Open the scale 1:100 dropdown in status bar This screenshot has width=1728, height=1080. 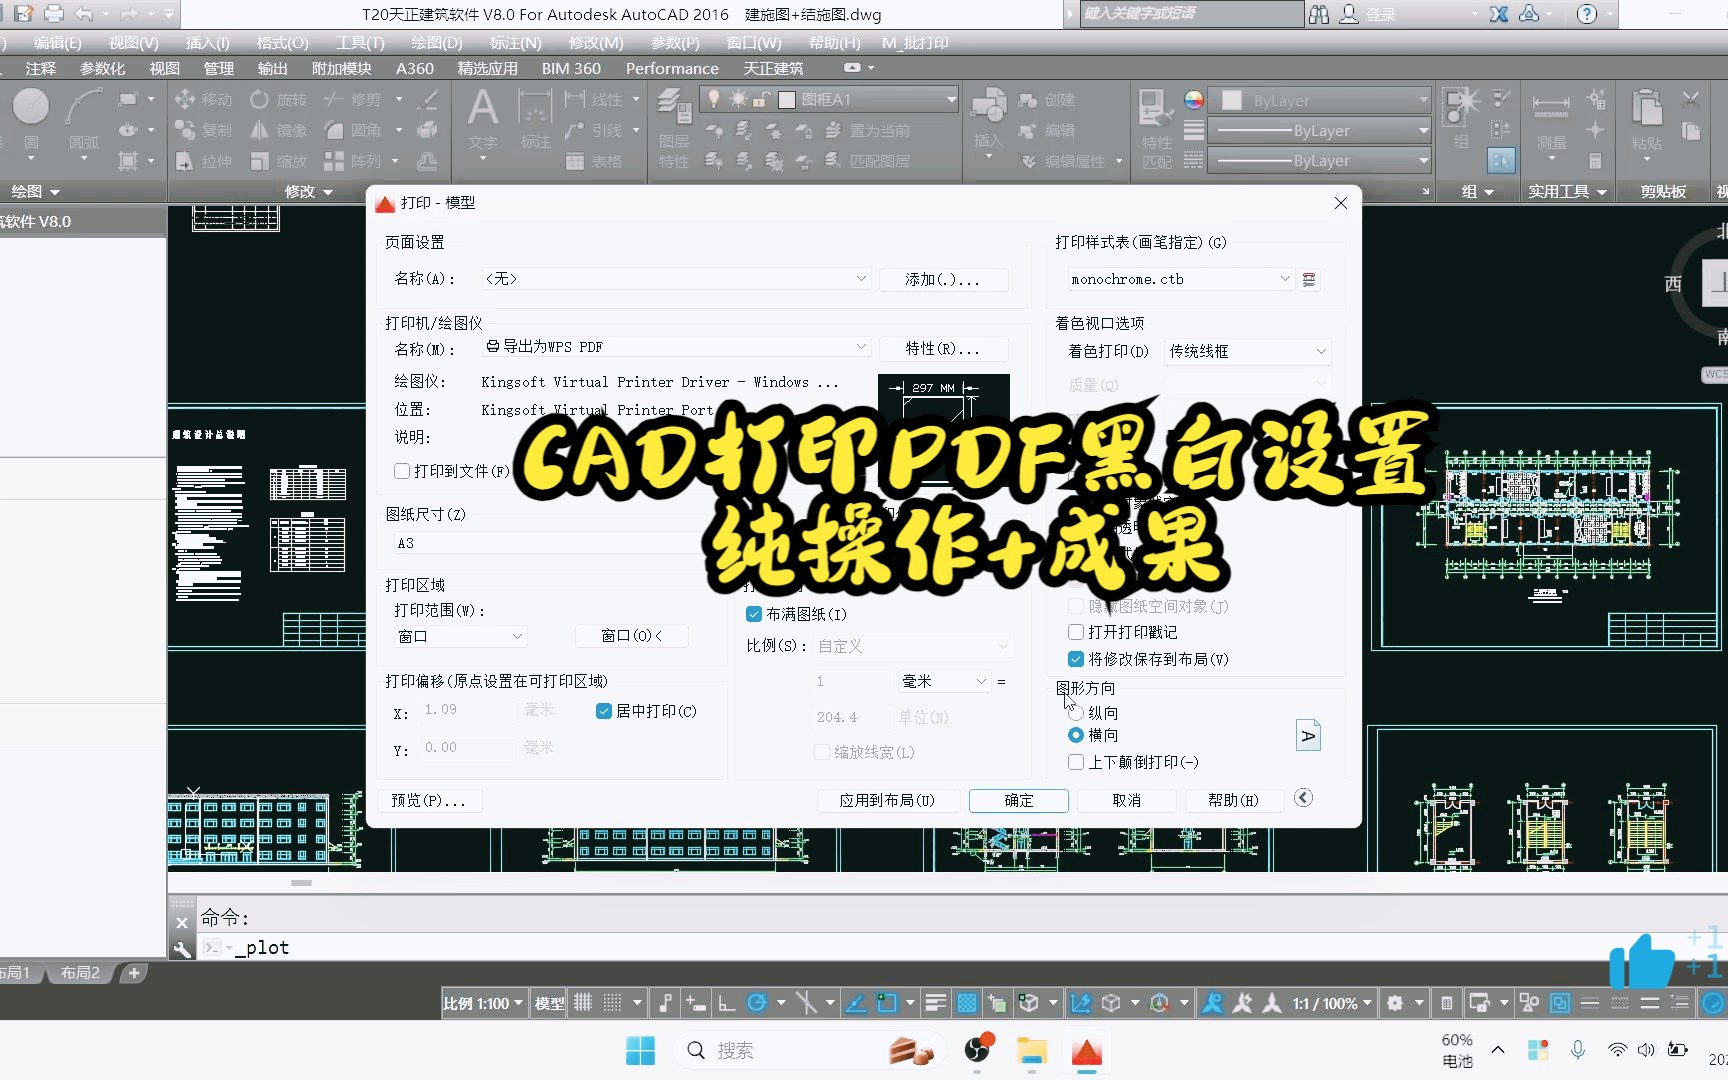coord(484,1003)
